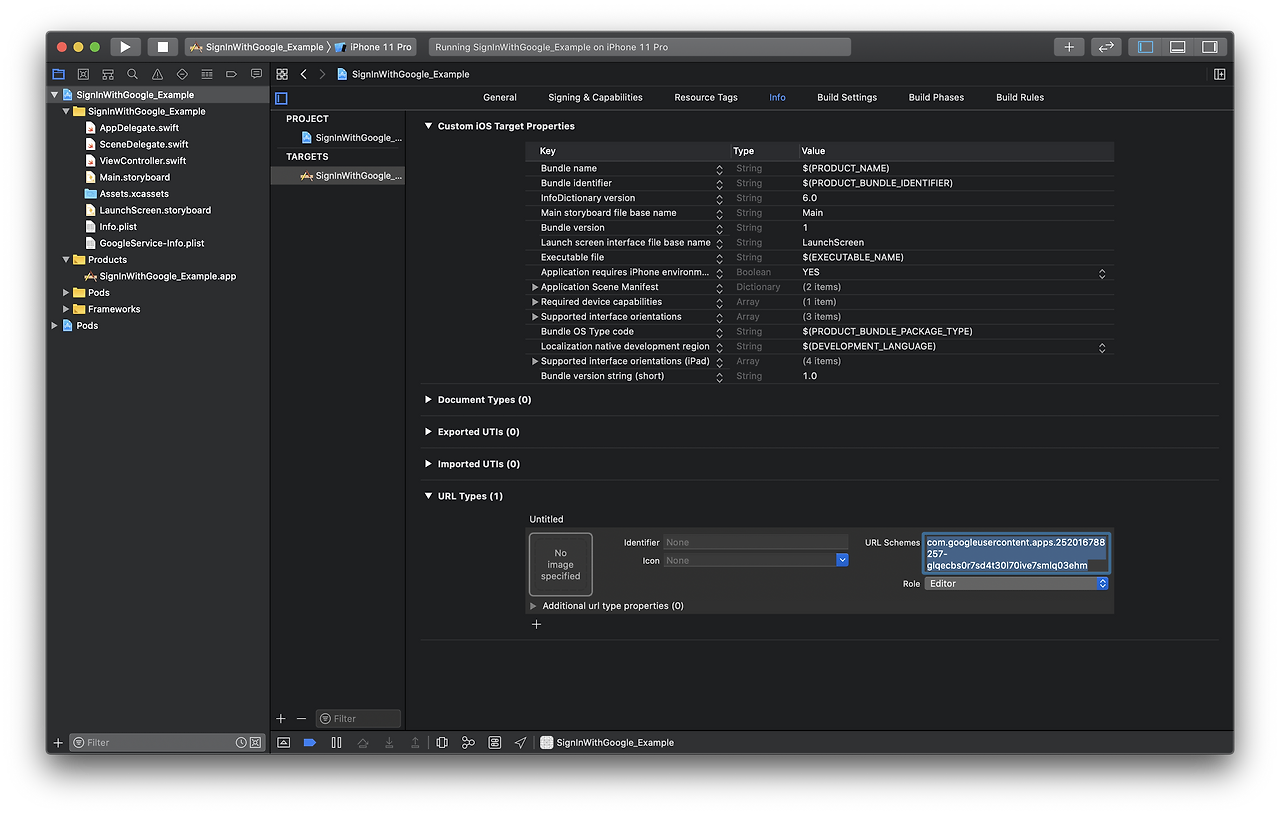Collapse Custom iOS Target Properties section

(428, 126)
